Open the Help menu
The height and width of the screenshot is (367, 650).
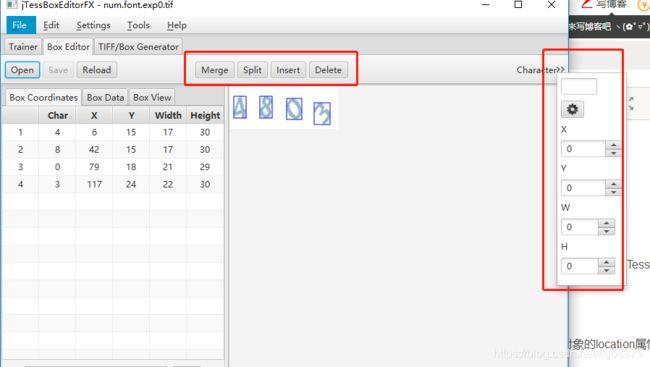tap(177, 25)
